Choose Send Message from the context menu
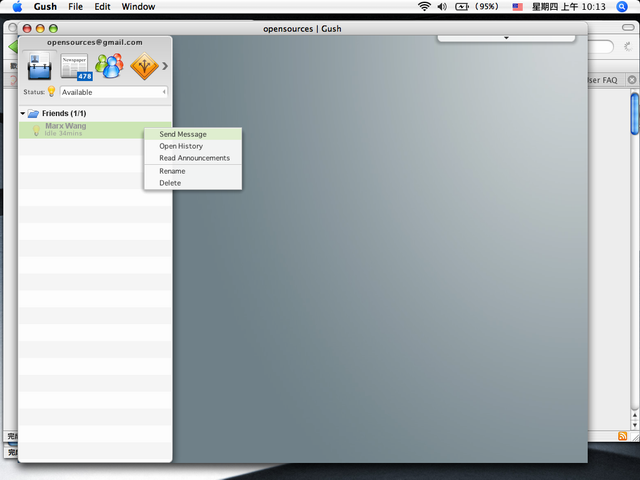640x480 pixels. [x=193, y=134]
